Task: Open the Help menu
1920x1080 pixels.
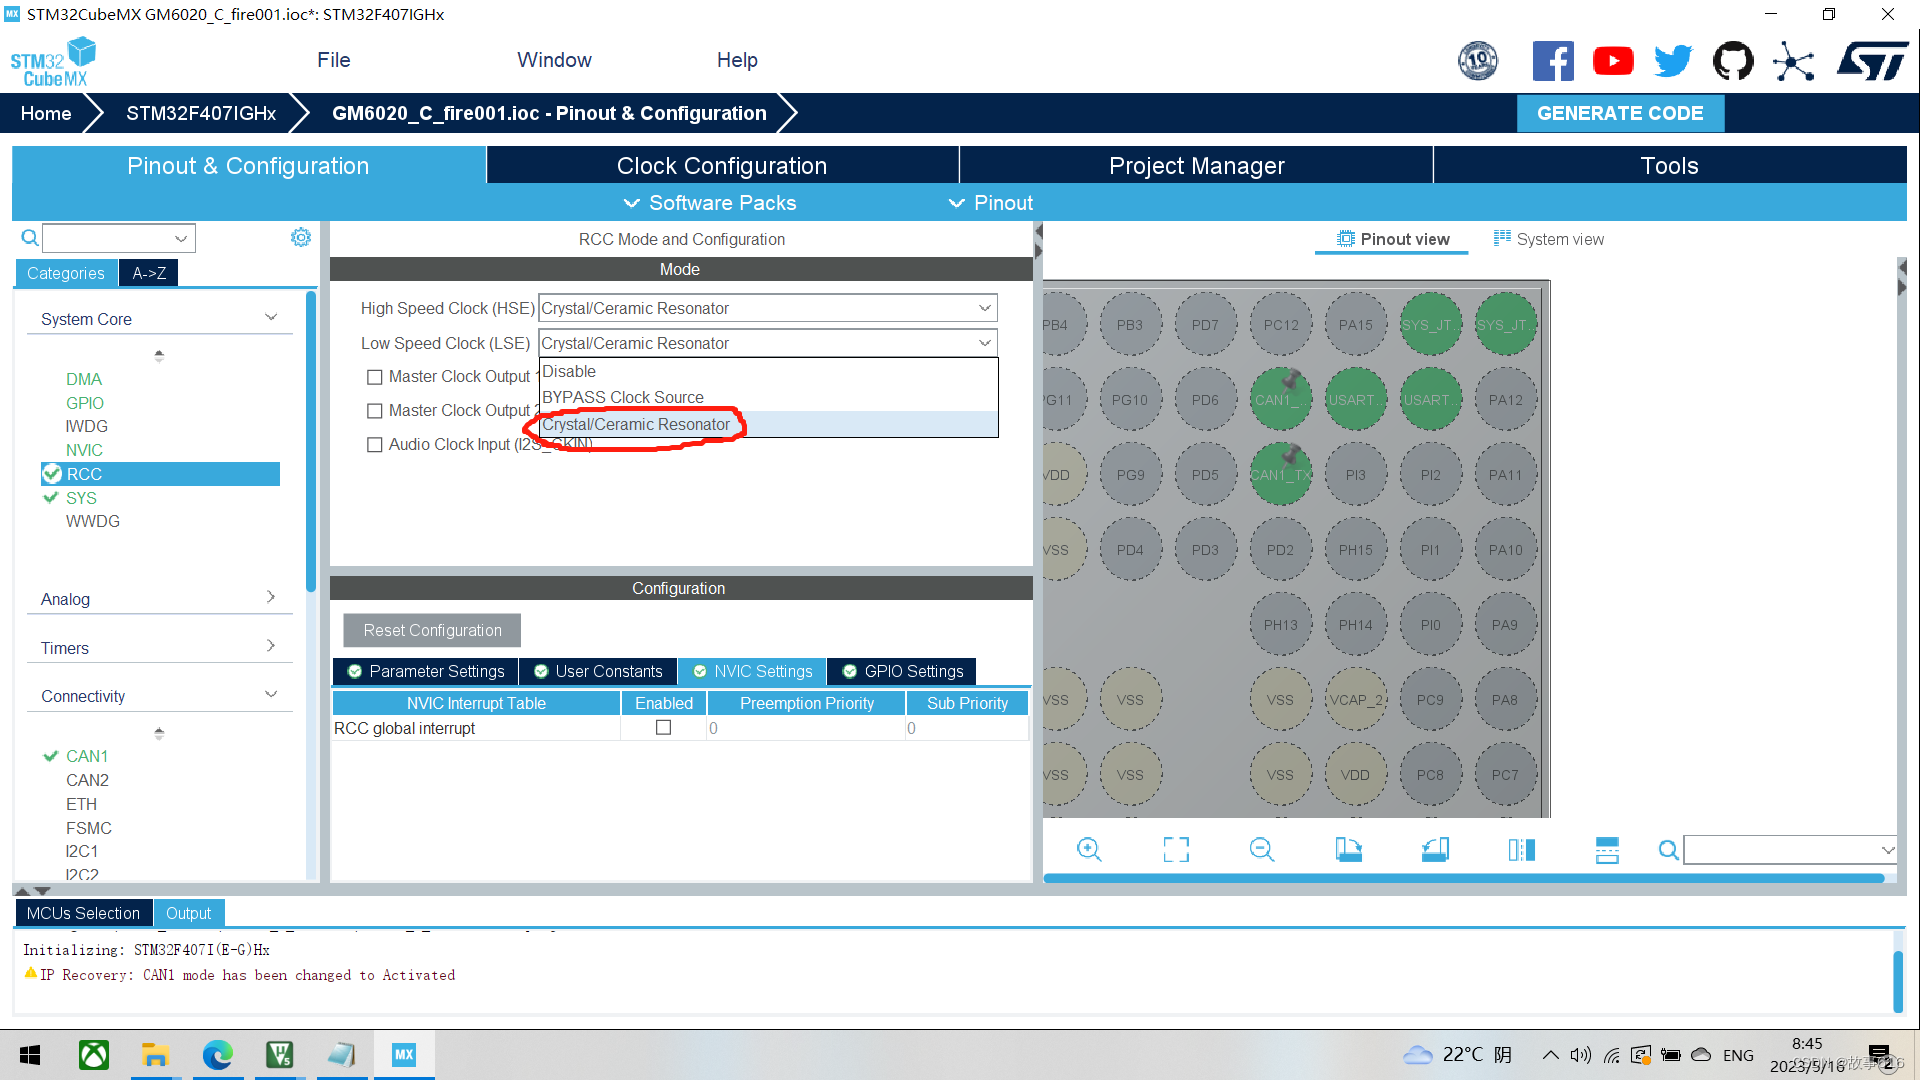Action: coord(737,60)
